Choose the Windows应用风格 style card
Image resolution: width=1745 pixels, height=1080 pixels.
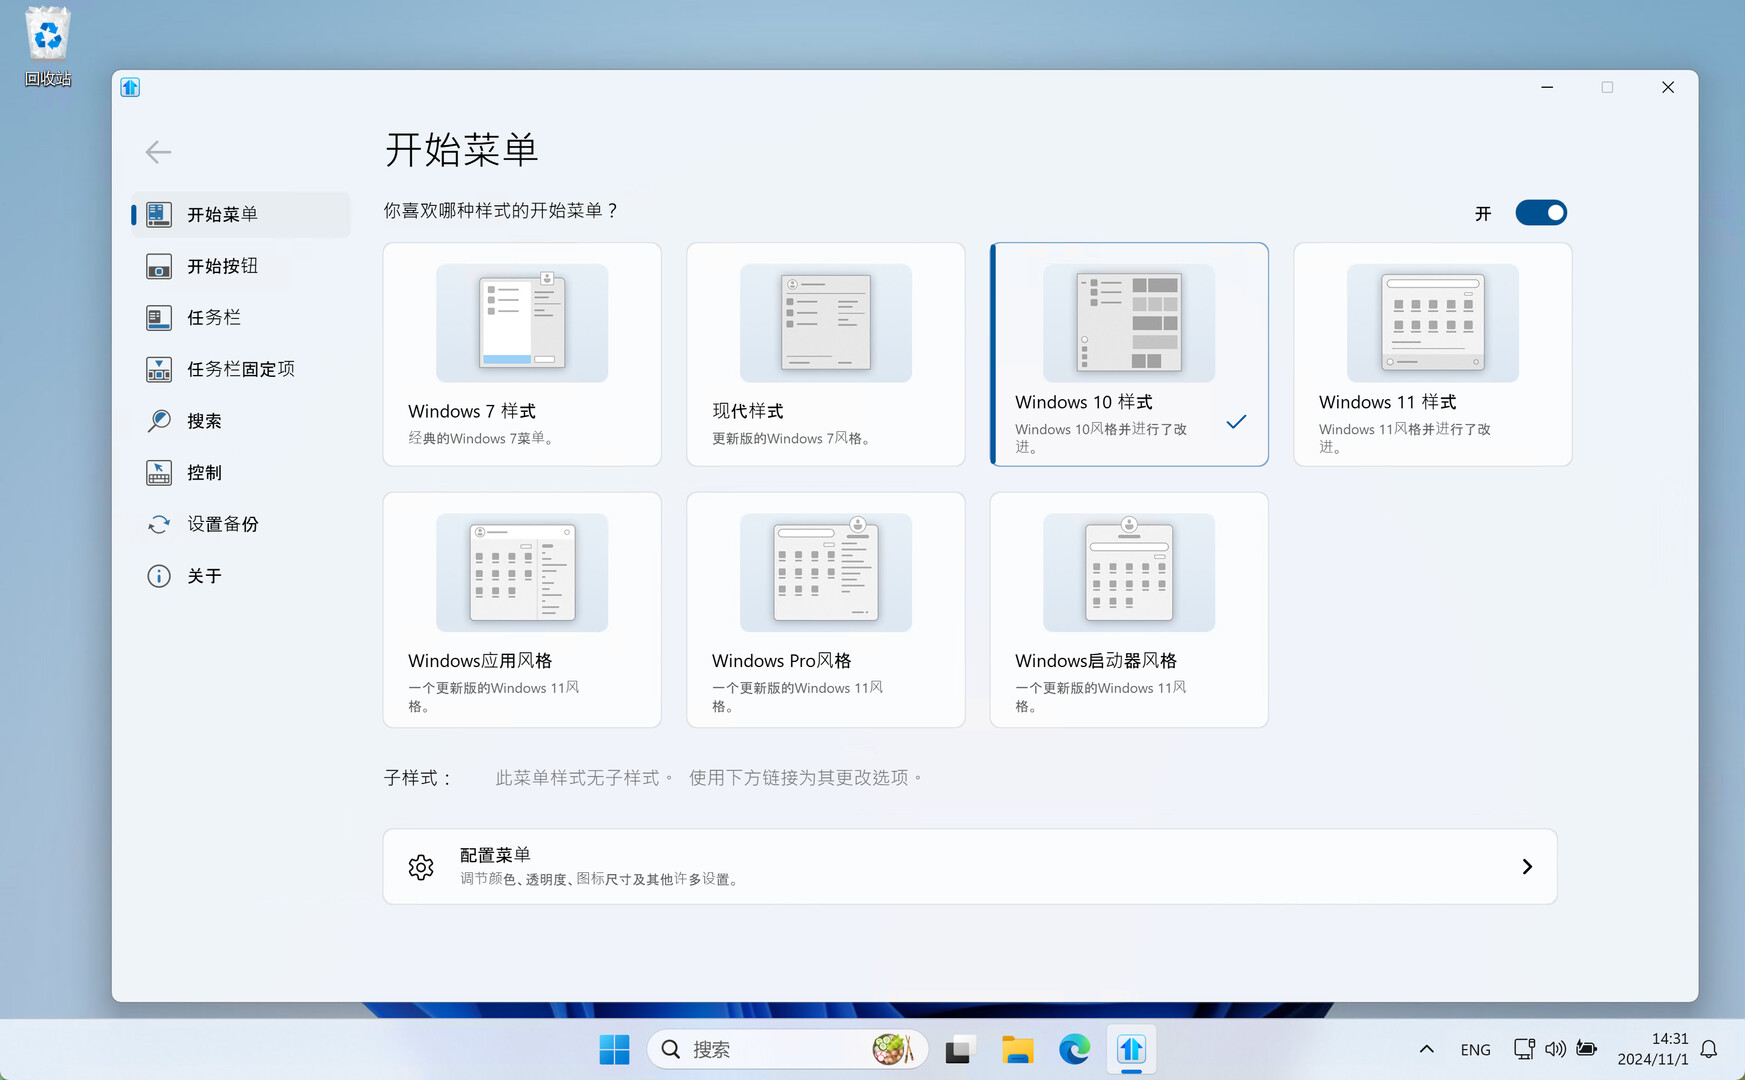coord(521,609)
